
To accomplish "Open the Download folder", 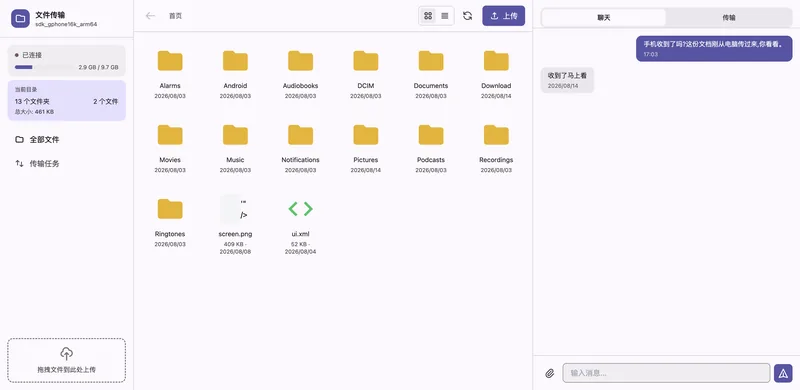I will 496,61.
